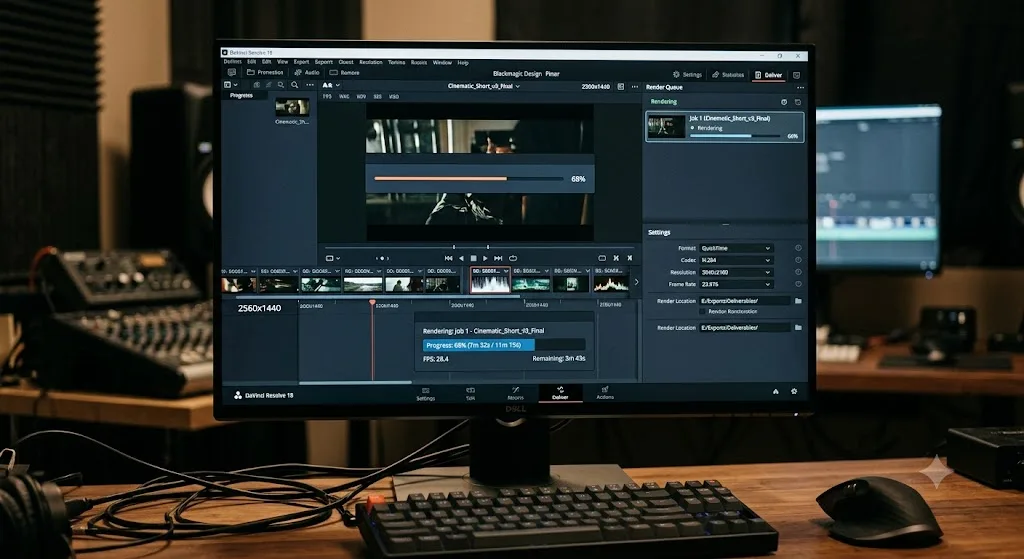Click the square icon beside the clock icon
This screenshot has width=1024, height=559.
(797, 102)
